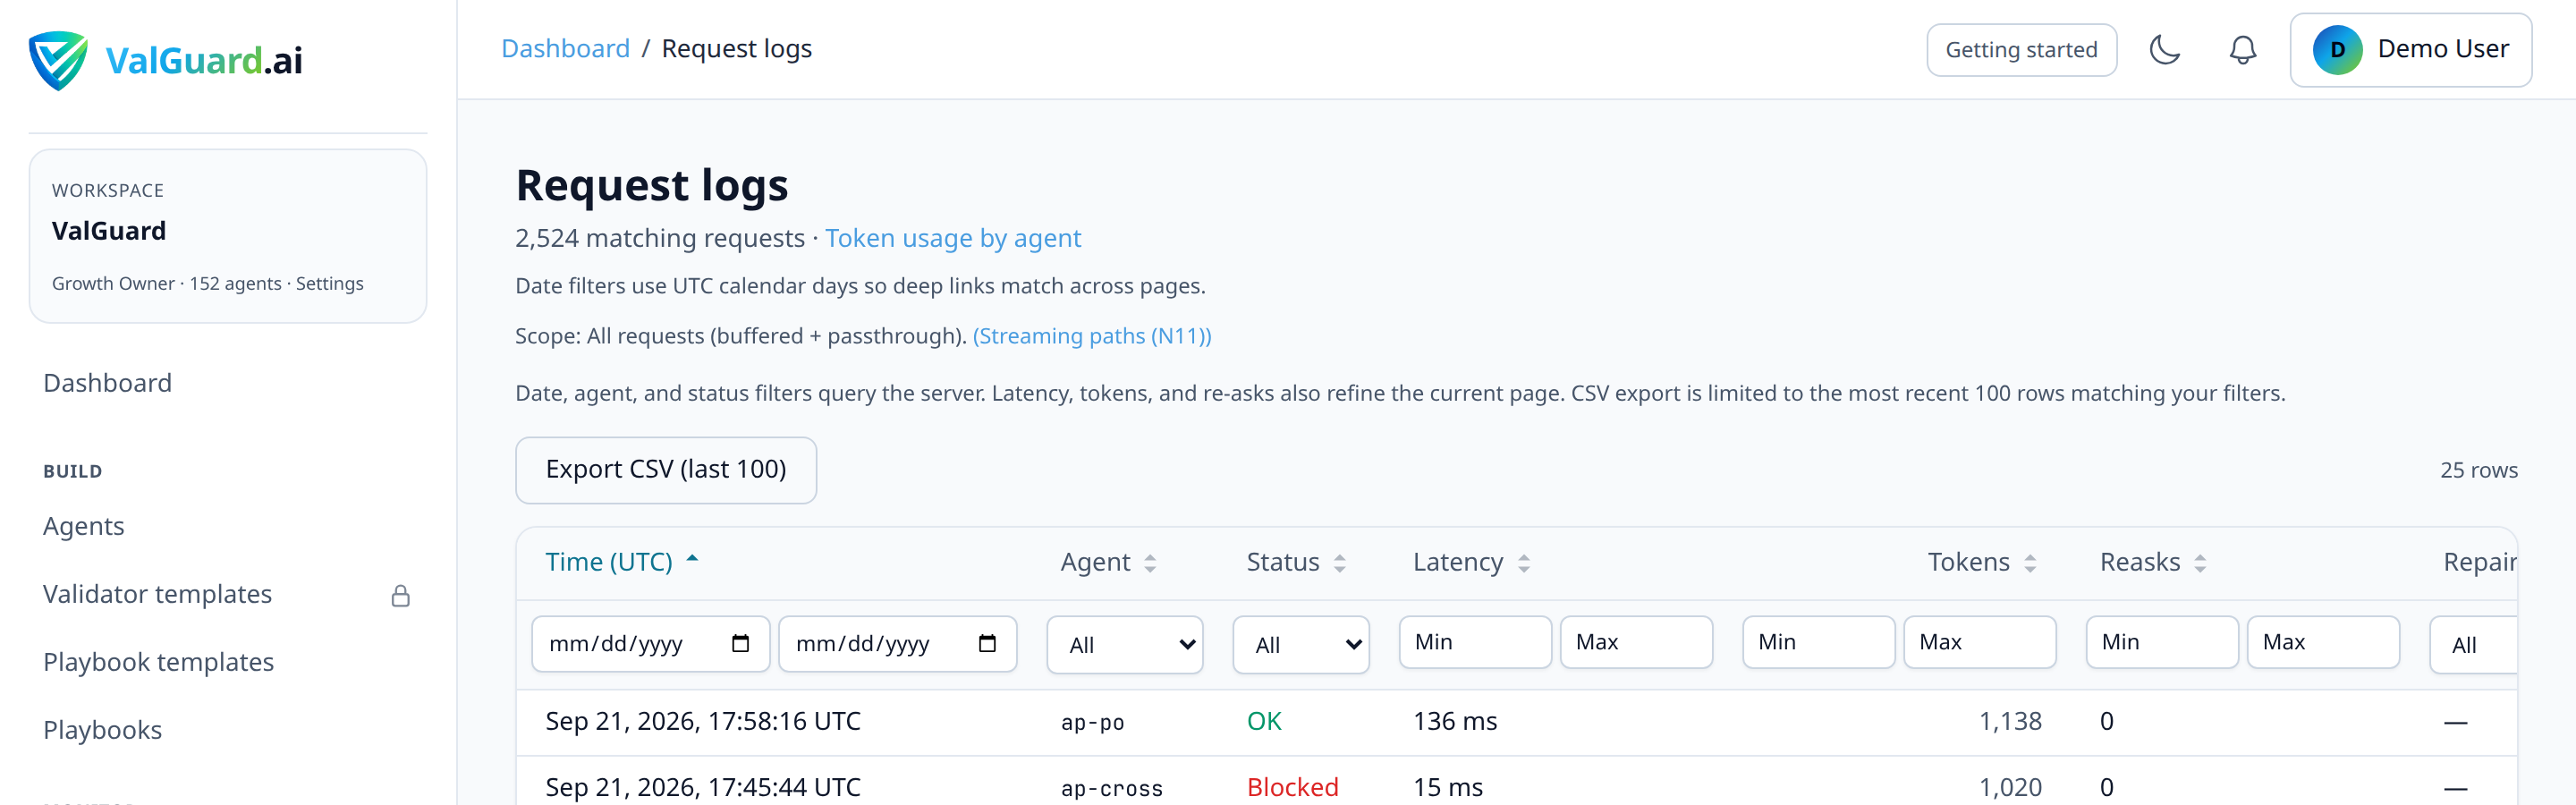2576x805 pixels.
Task: Open Token usage by agent link
Action: (952, 238)
